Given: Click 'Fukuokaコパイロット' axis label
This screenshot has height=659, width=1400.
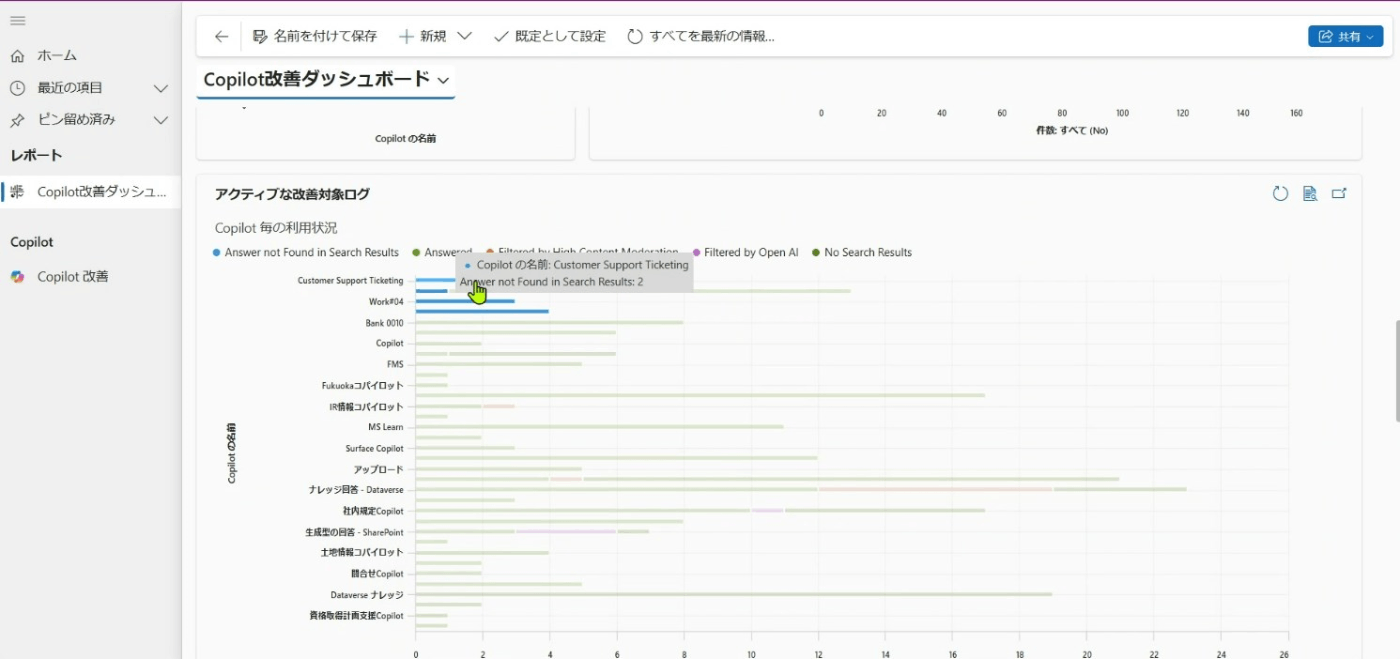Looking at the screenshot, I should point(362,386).
